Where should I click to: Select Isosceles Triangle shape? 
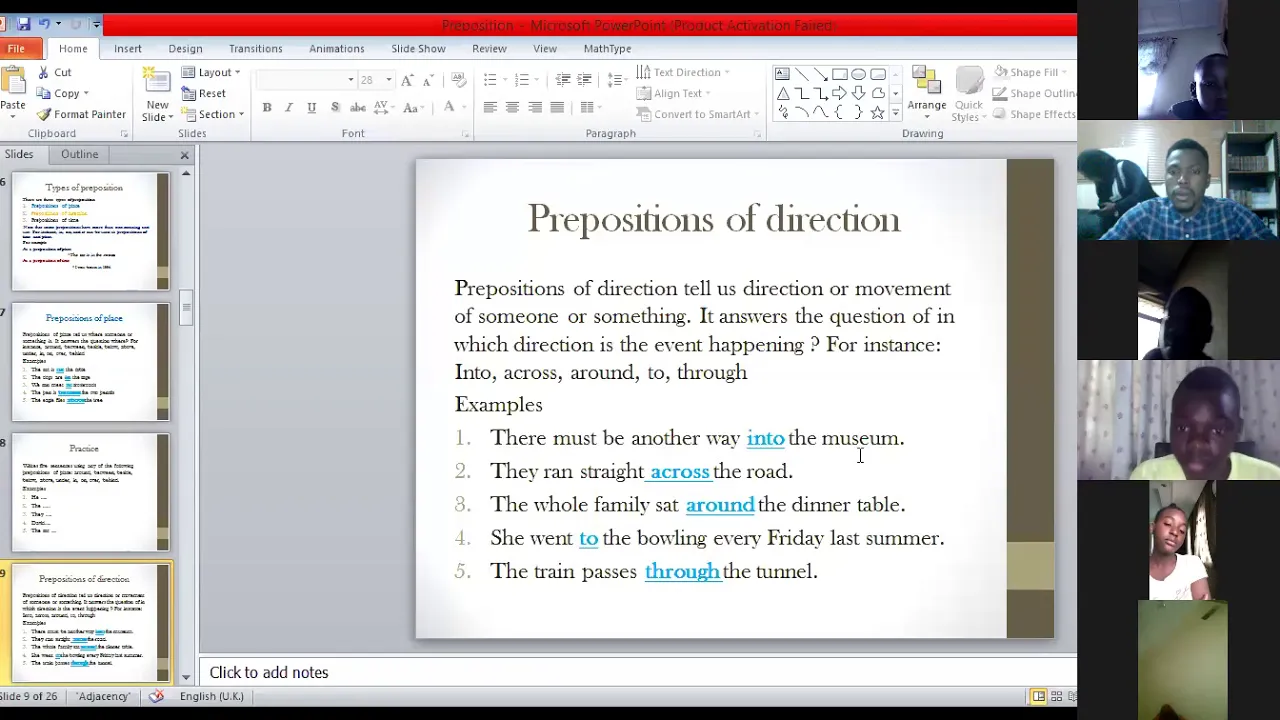tap(782, 93)
